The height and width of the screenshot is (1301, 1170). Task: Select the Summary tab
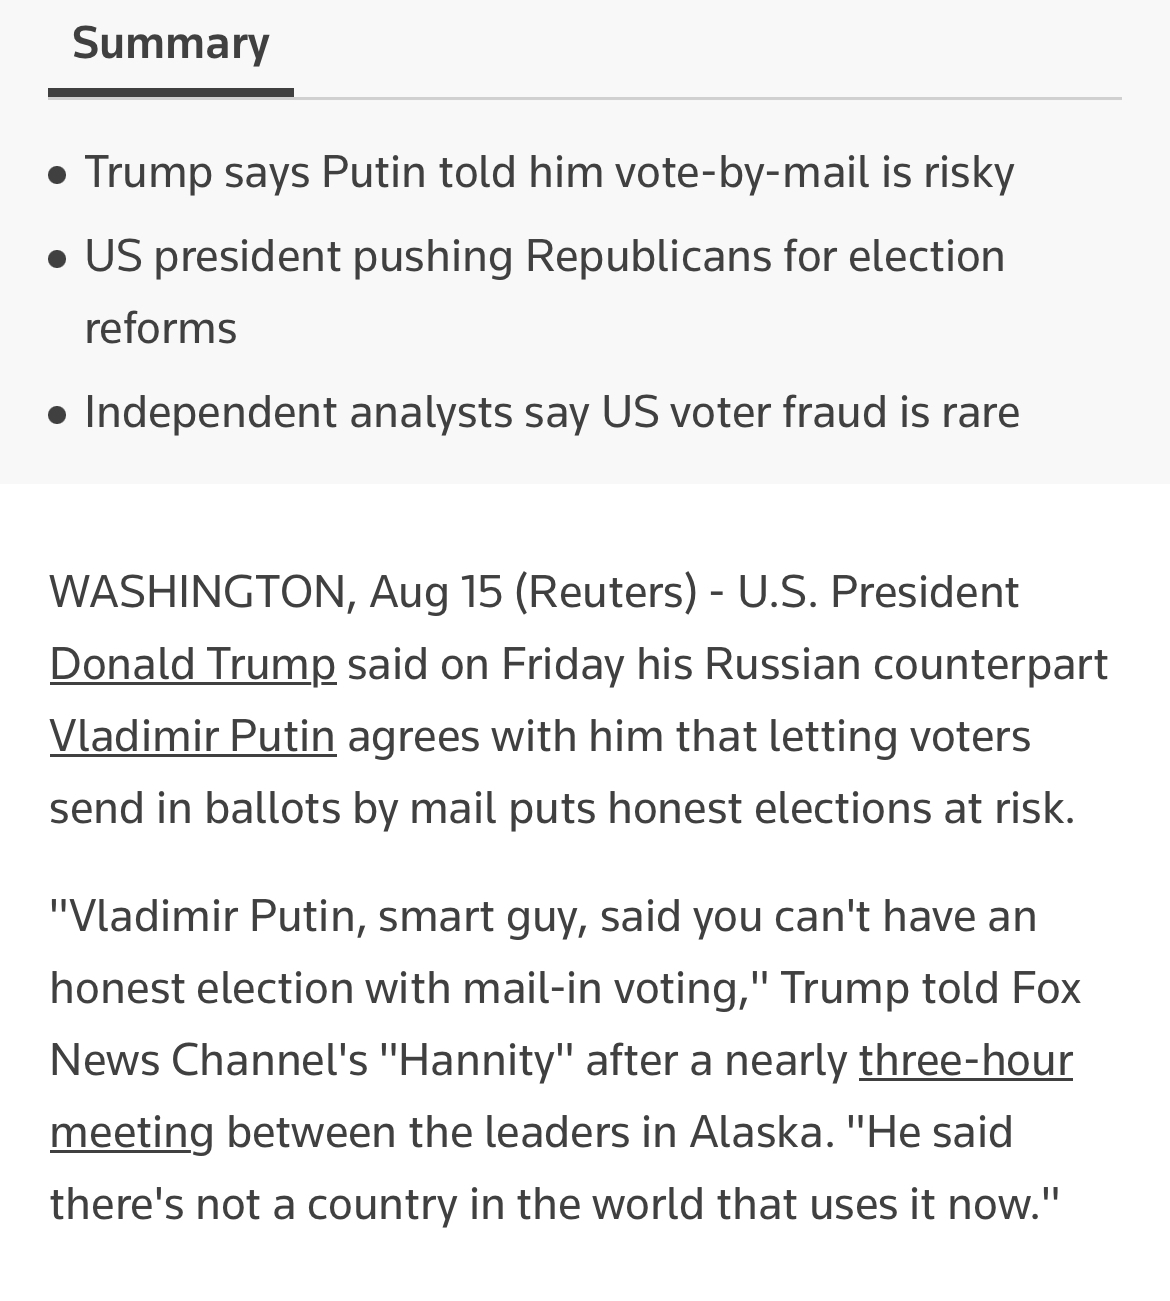[171, 44]
